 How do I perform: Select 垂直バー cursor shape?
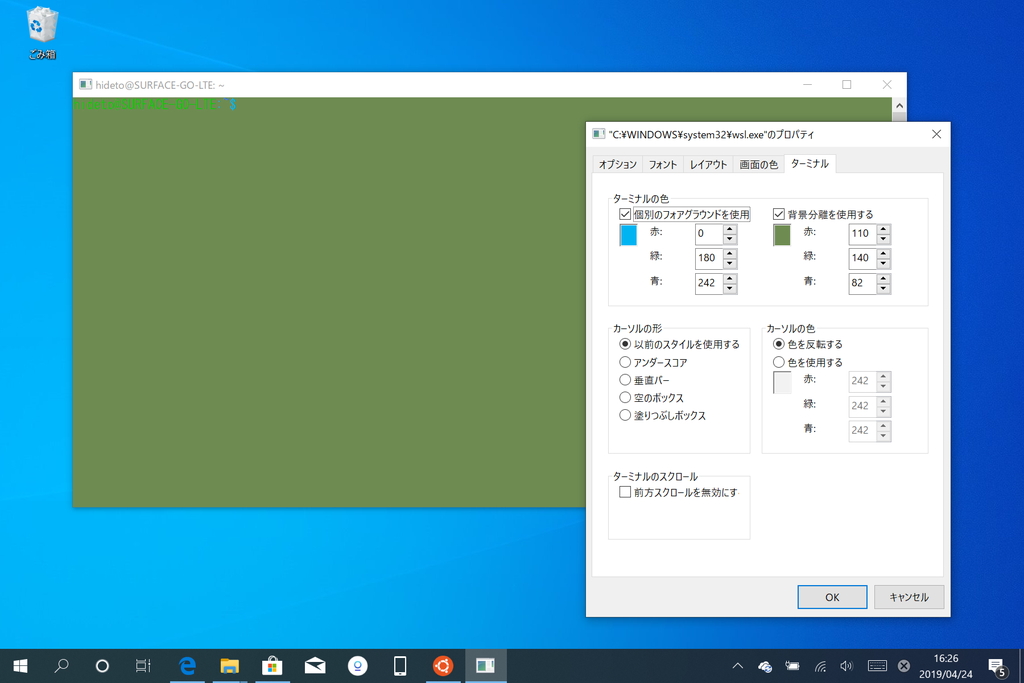(x=625, y=379)
